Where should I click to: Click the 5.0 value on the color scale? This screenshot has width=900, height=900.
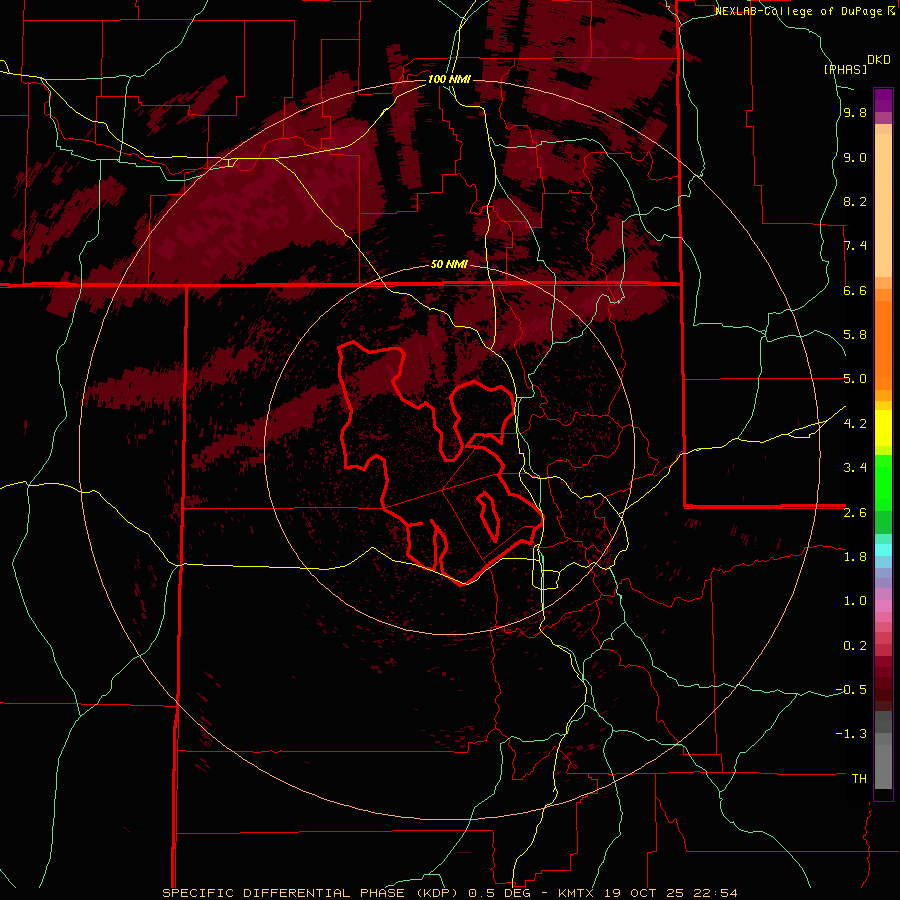pos(855,379)
